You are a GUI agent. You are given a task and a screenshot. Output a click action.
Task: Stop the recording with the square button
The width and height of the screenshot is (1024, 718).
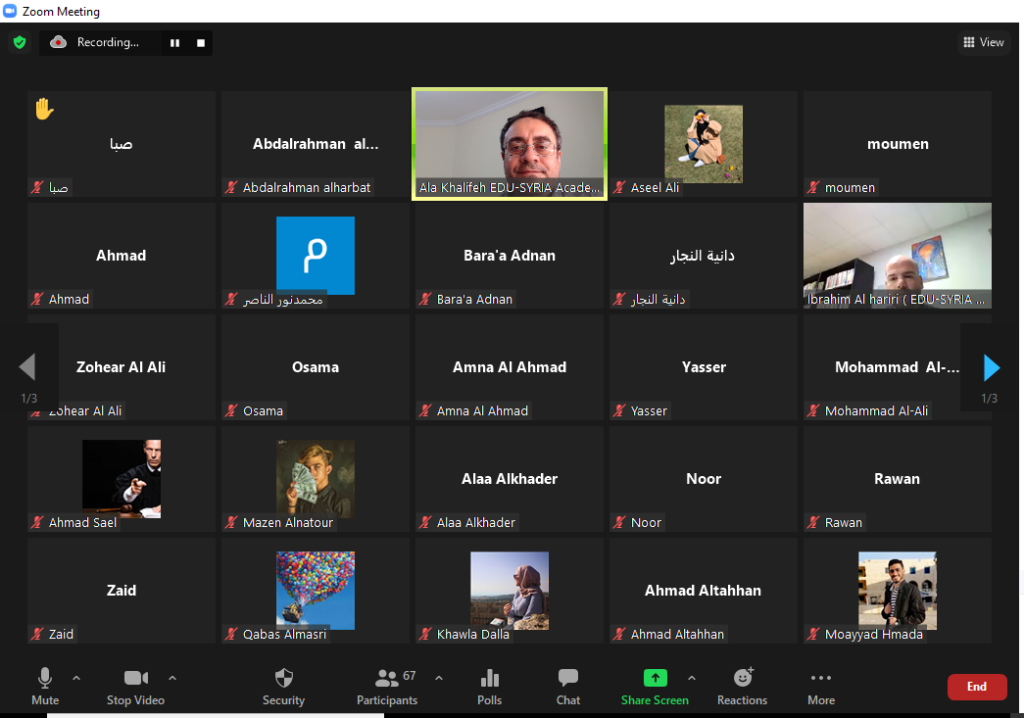tap(201, 43)
